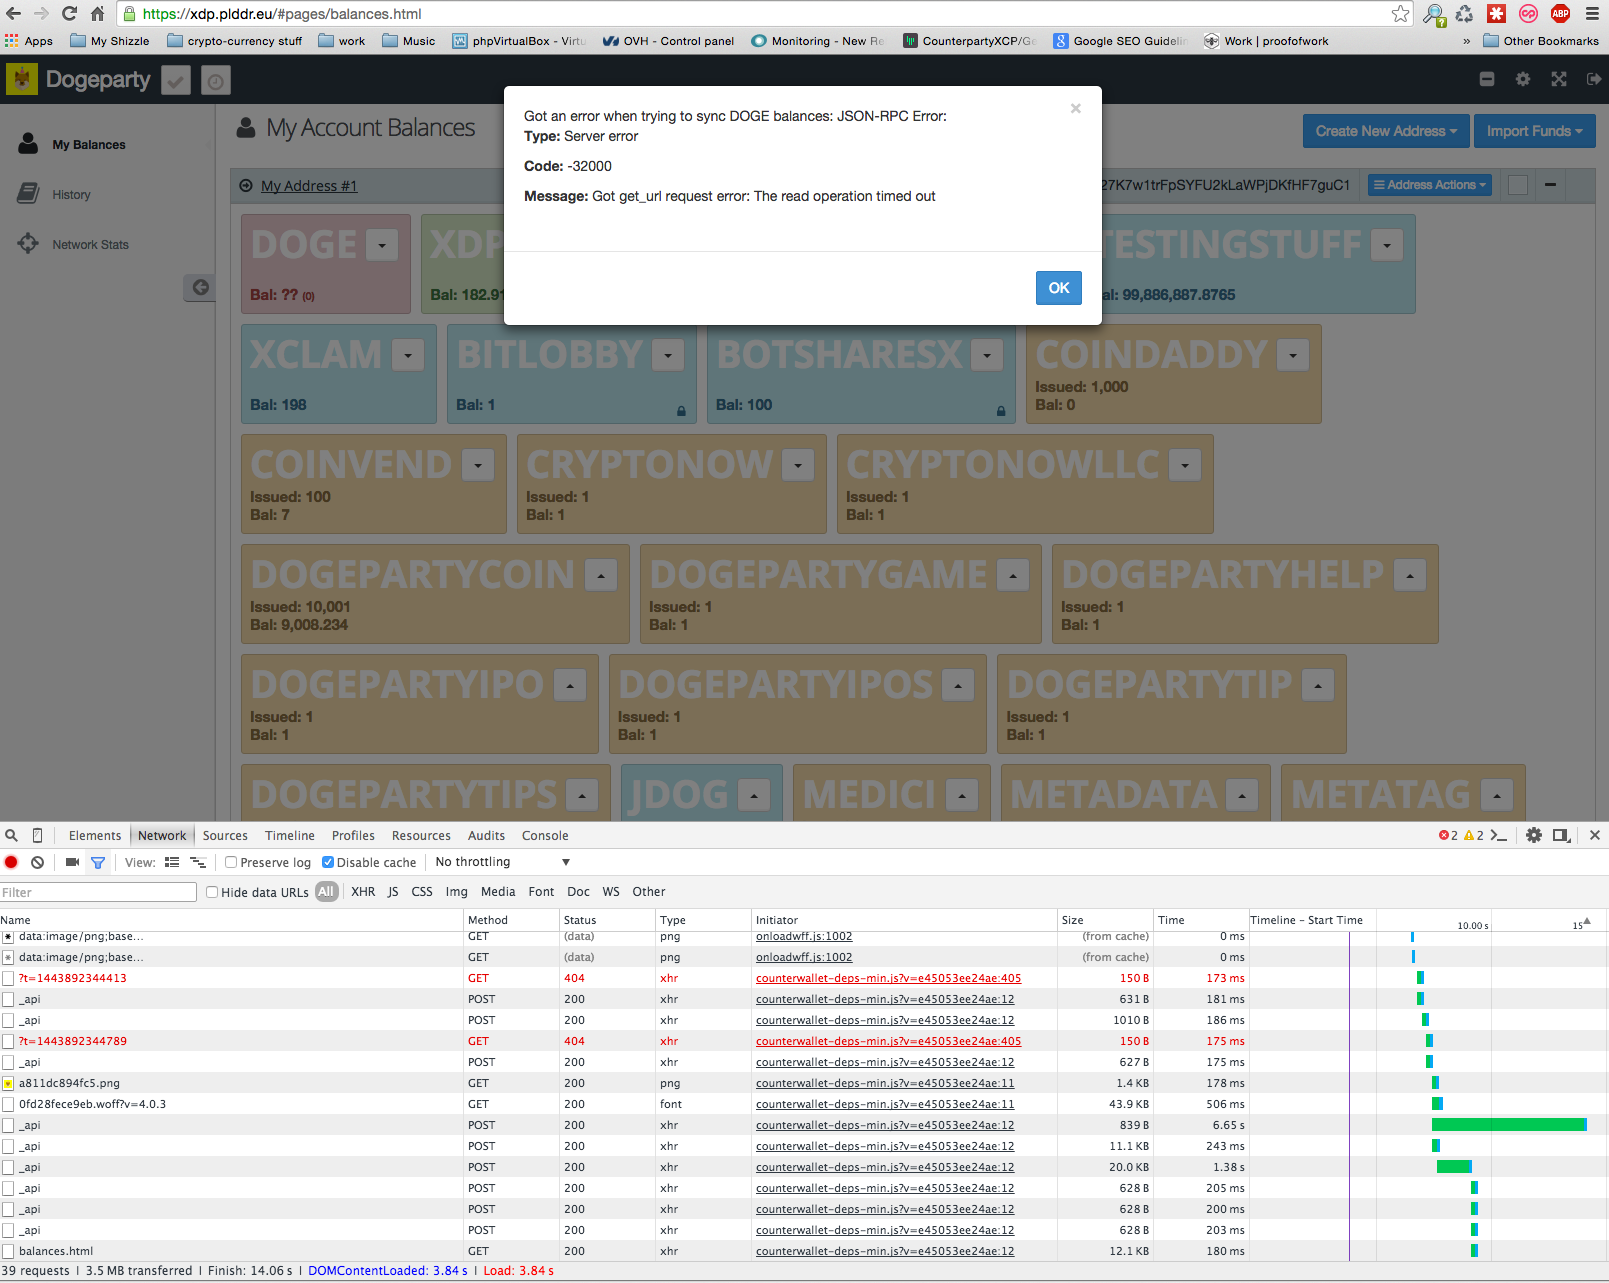This screenshot has height=1283, width=1609.
Task: Open the Address Actions dropdown
Action: (1430, 185)
